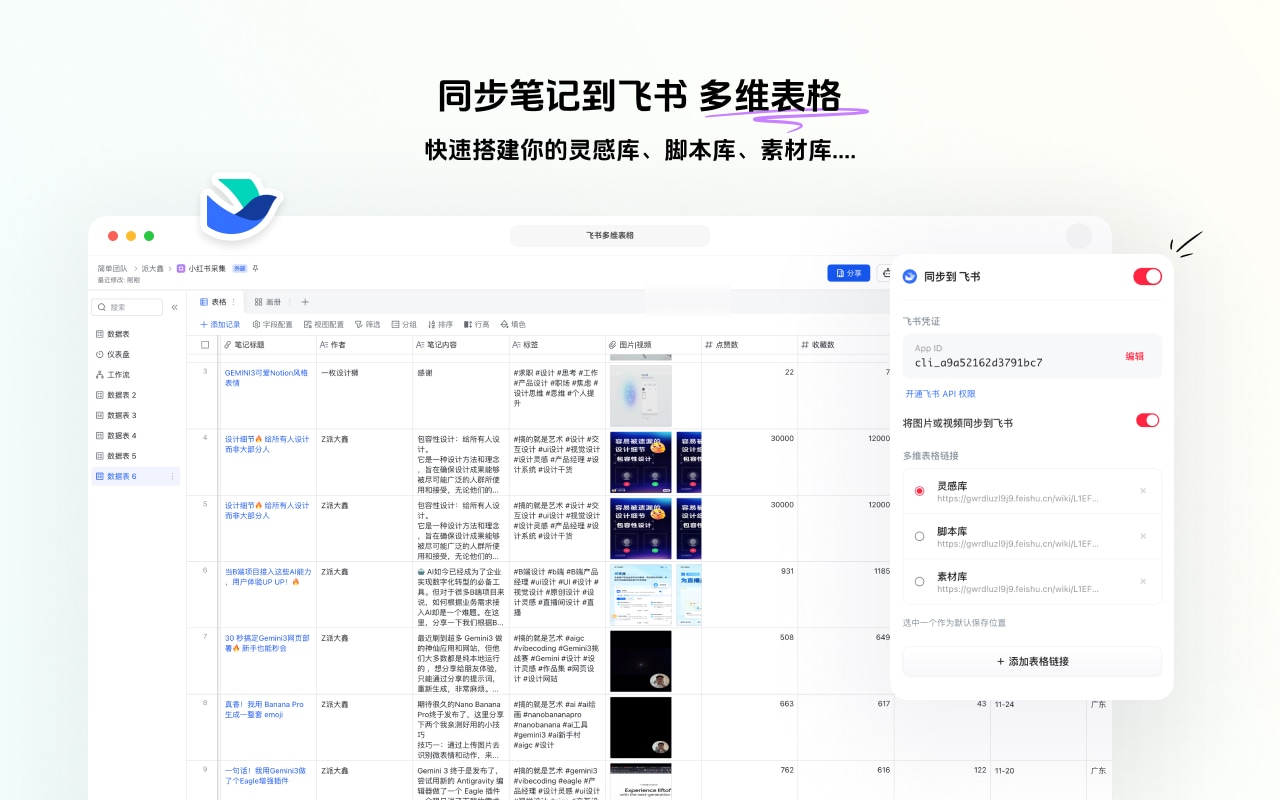Click the 简单团队 breadcrumb

(x=112, y=268)
